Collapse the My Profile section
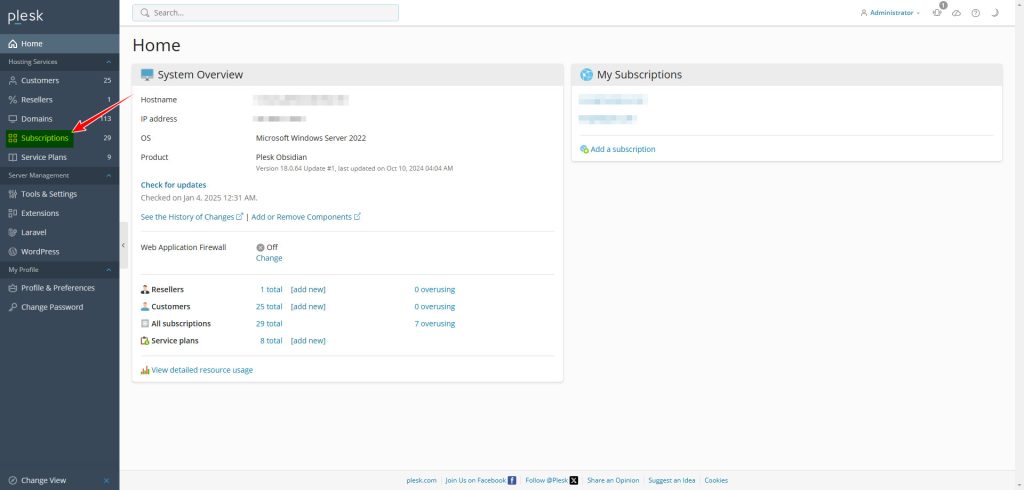 click(107, 270)
